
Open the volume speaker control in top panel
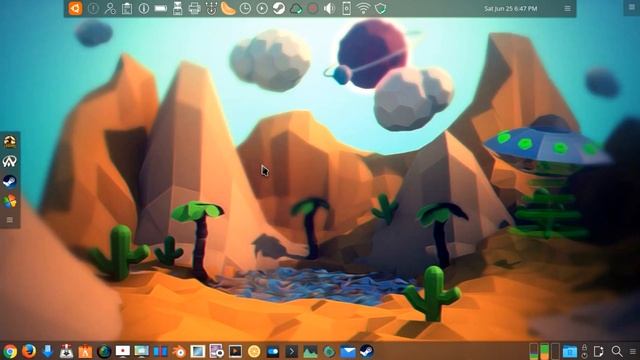click(329, 8)
